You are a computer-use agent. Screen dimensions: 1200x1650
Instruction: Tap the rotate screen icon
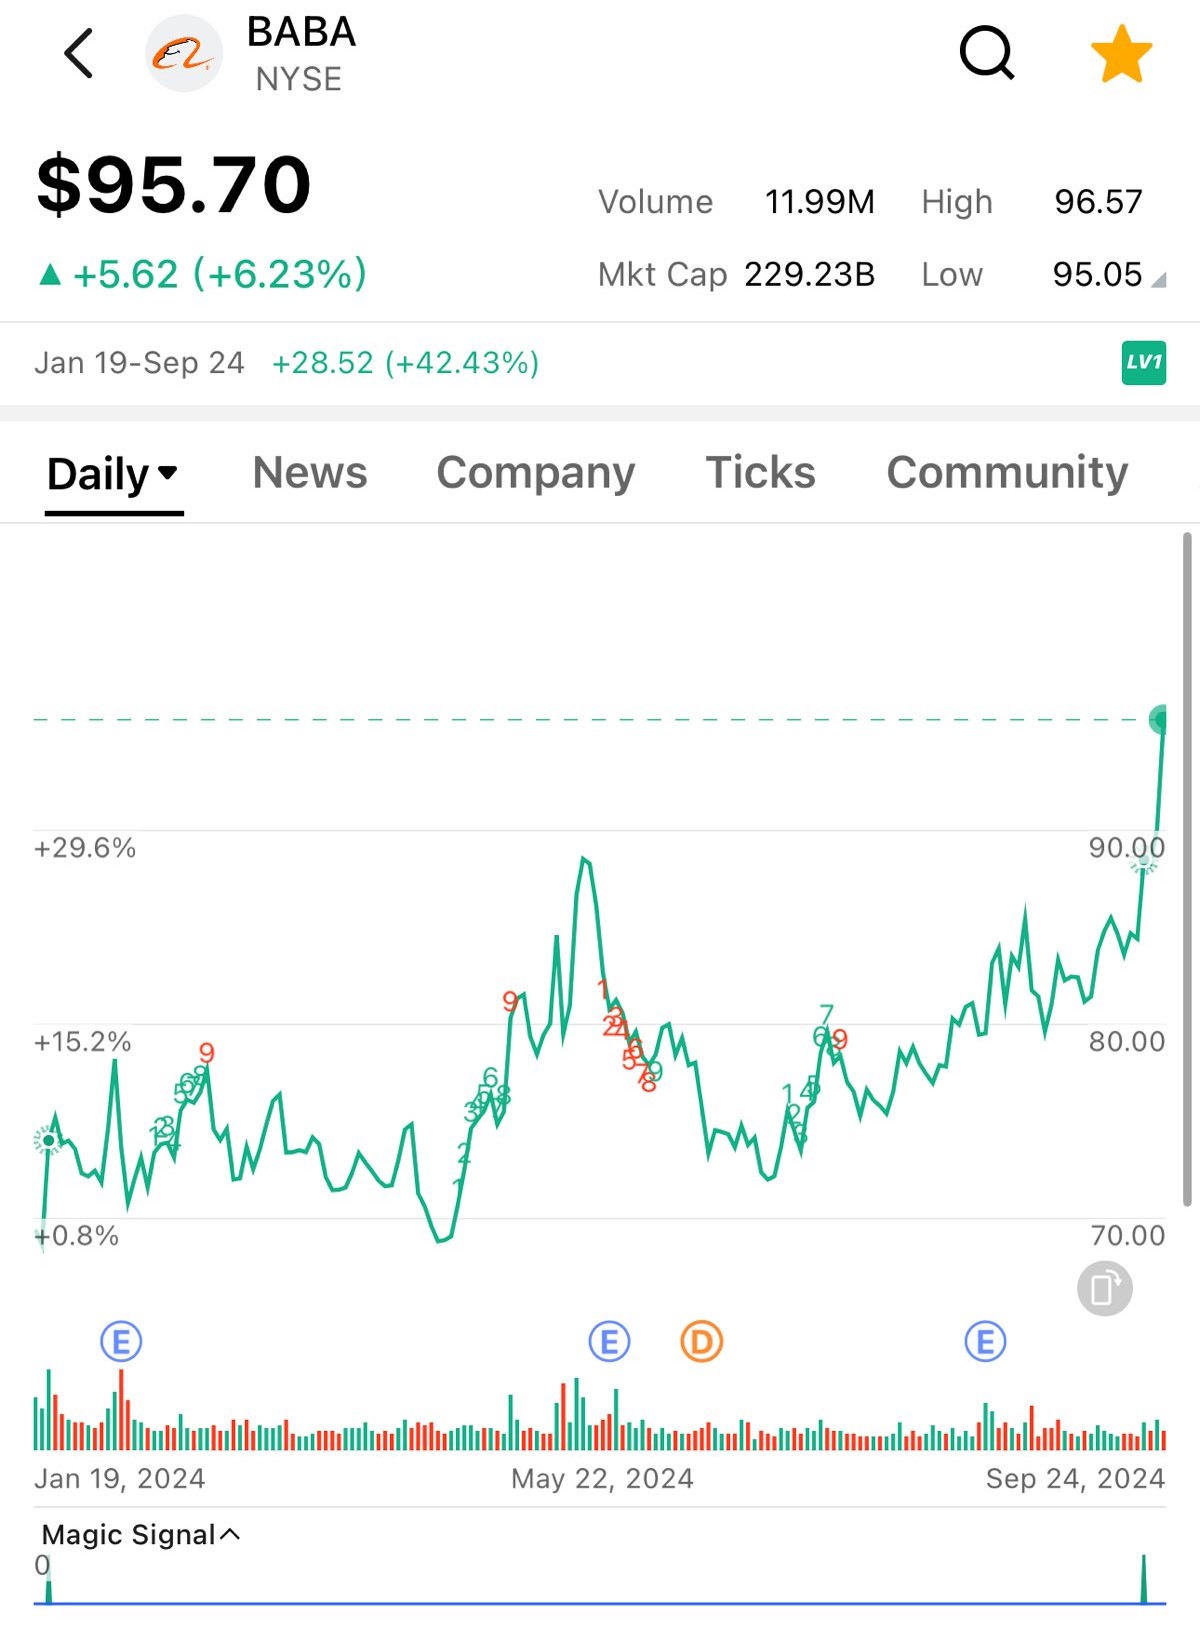coord(1104,1288)
